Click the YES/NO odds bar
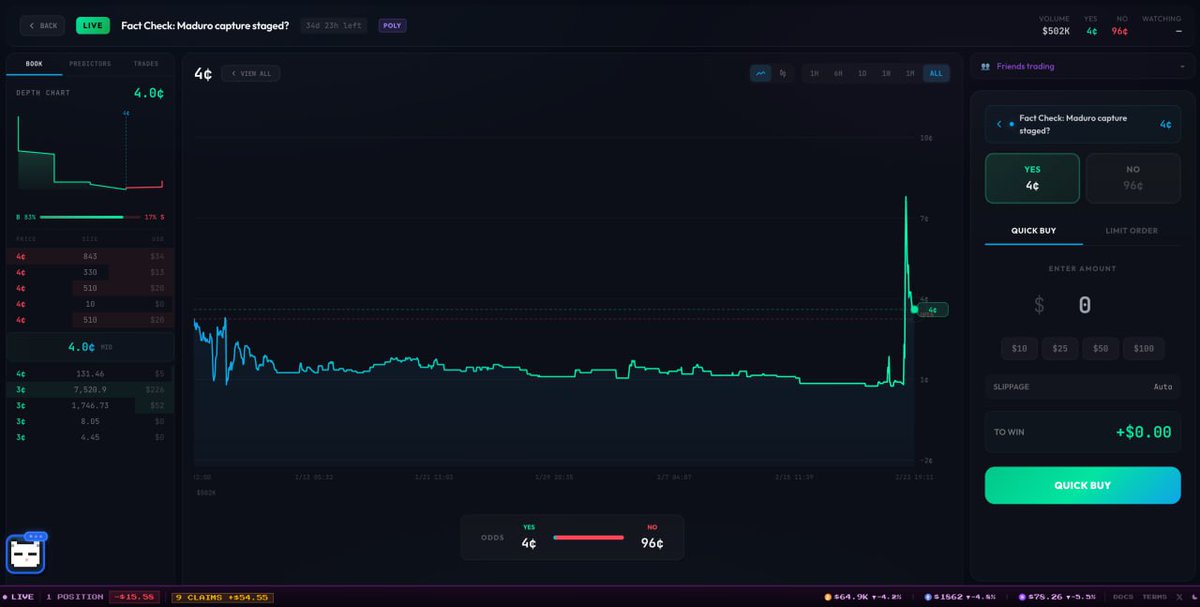The height and width of the screenshot is (607, 1200). 588,537
